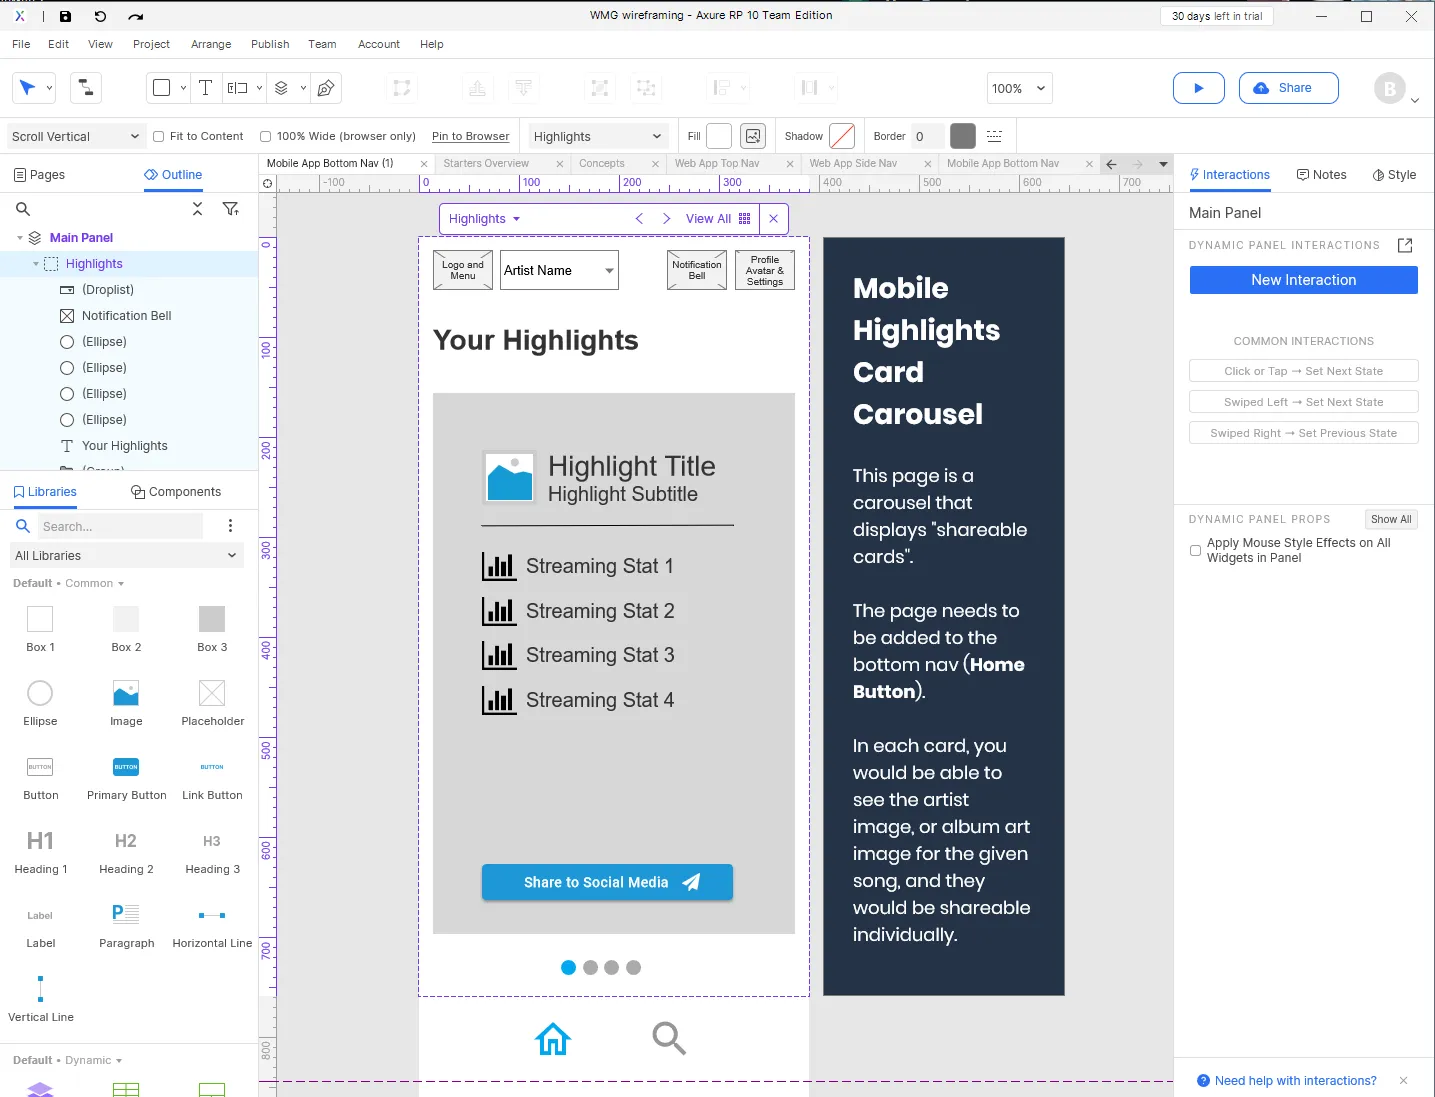The image size is (1435, 1097).
Task: Enable the Fit to Content checkbox
Action: pyautogui.click(x=158, y=136)
